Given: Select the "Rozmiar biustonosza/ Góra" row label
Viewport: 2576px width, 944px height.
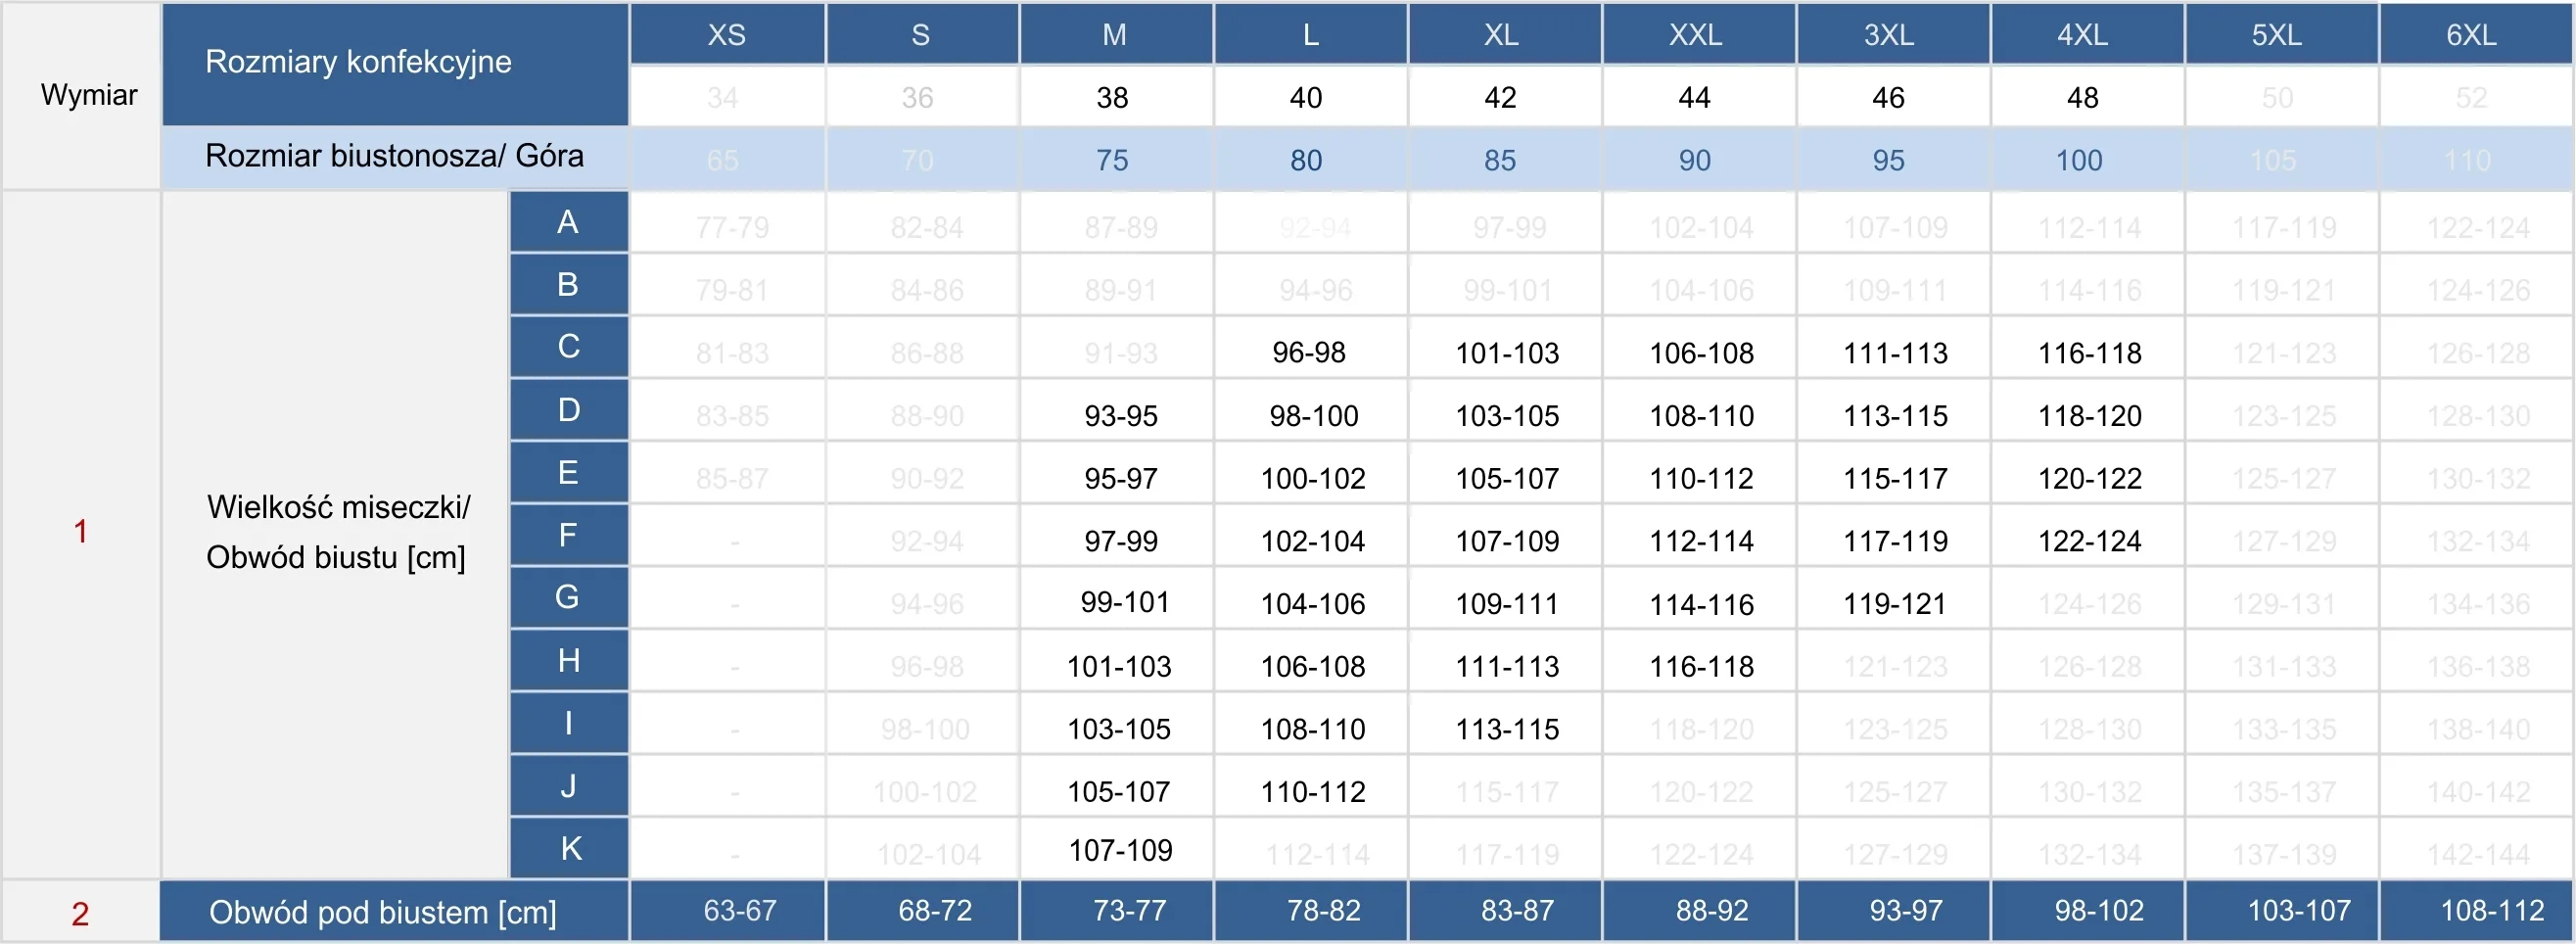Looking at the screenshot, I should pos(394,156).
